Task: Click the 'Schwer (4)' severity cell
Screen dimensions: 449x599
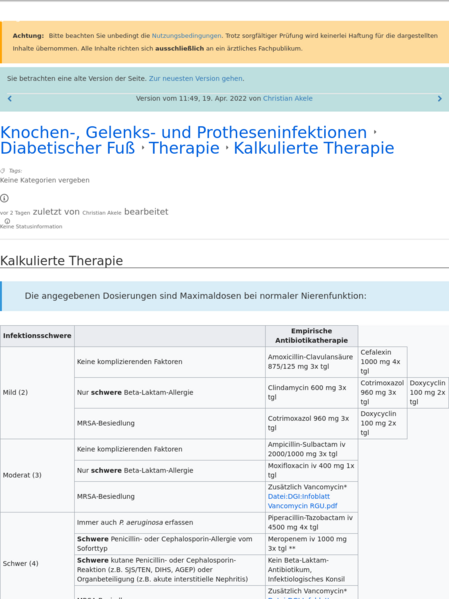Action: pos(37,563)
